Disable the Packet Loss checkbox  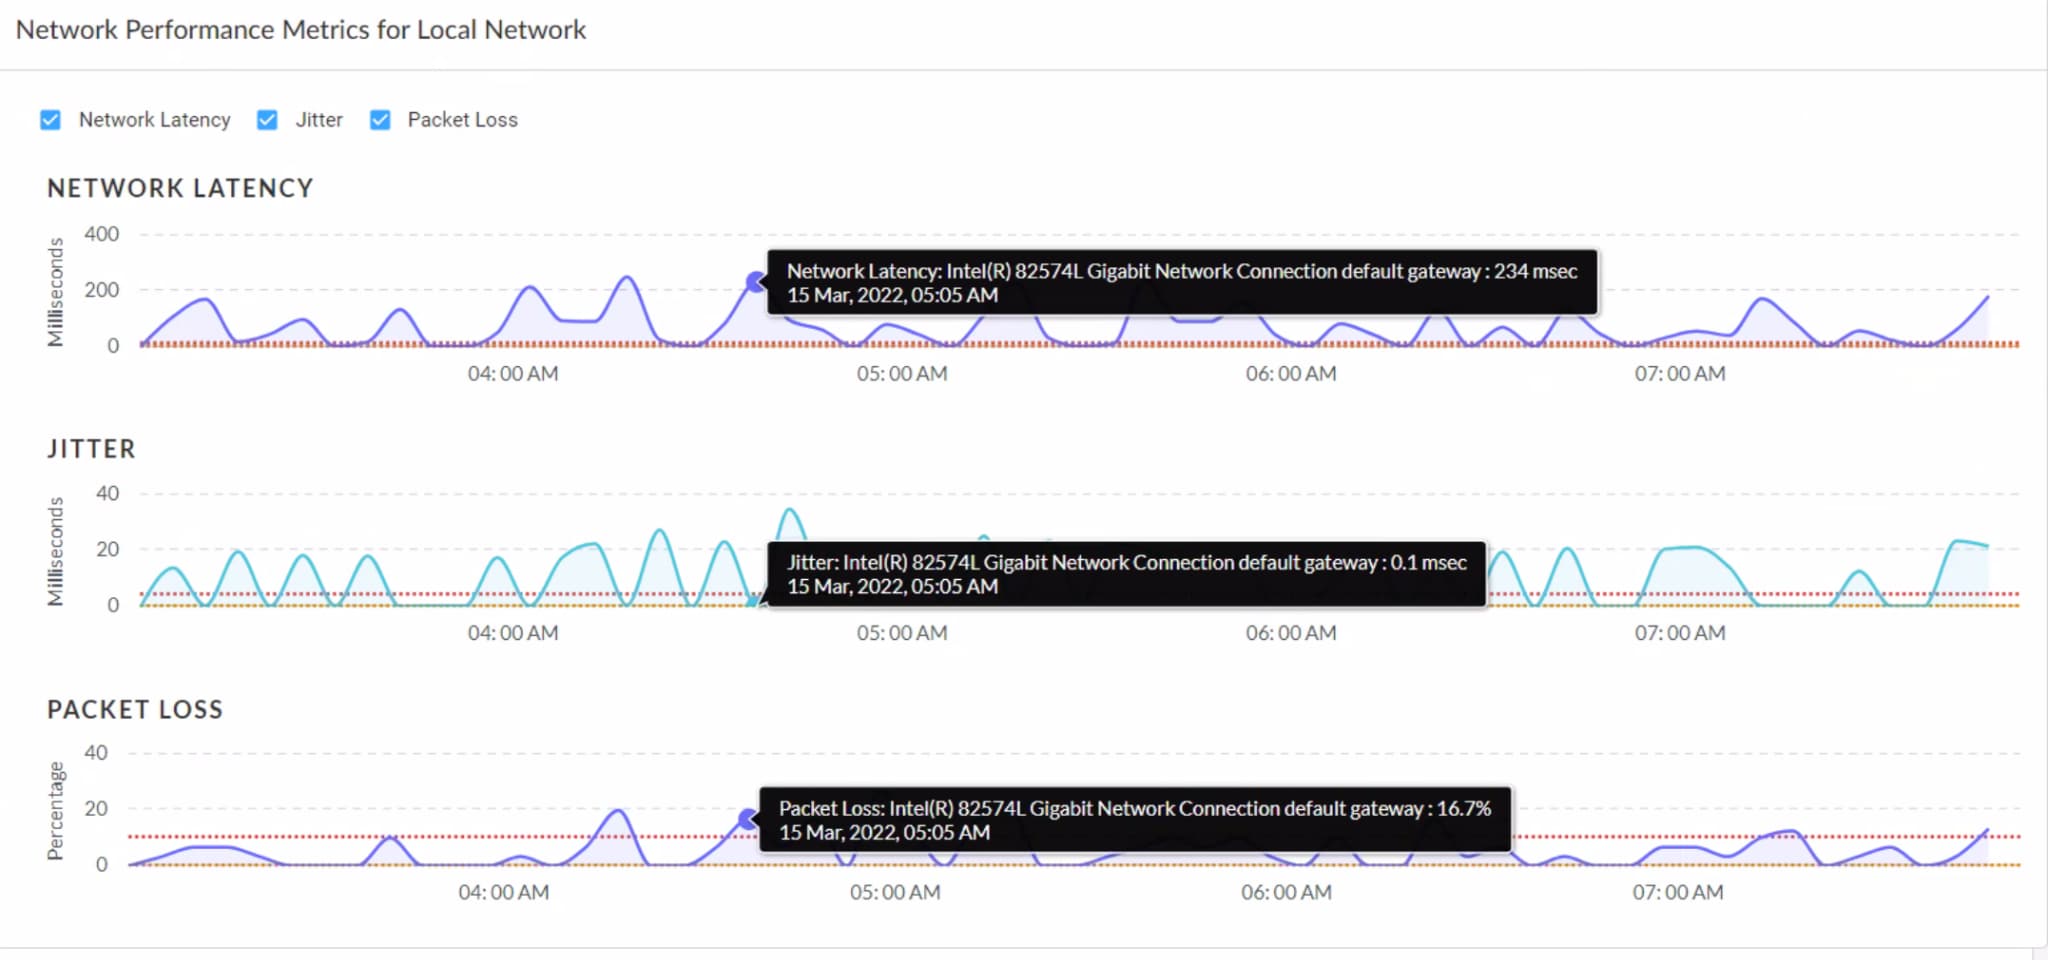click(380, 120)
